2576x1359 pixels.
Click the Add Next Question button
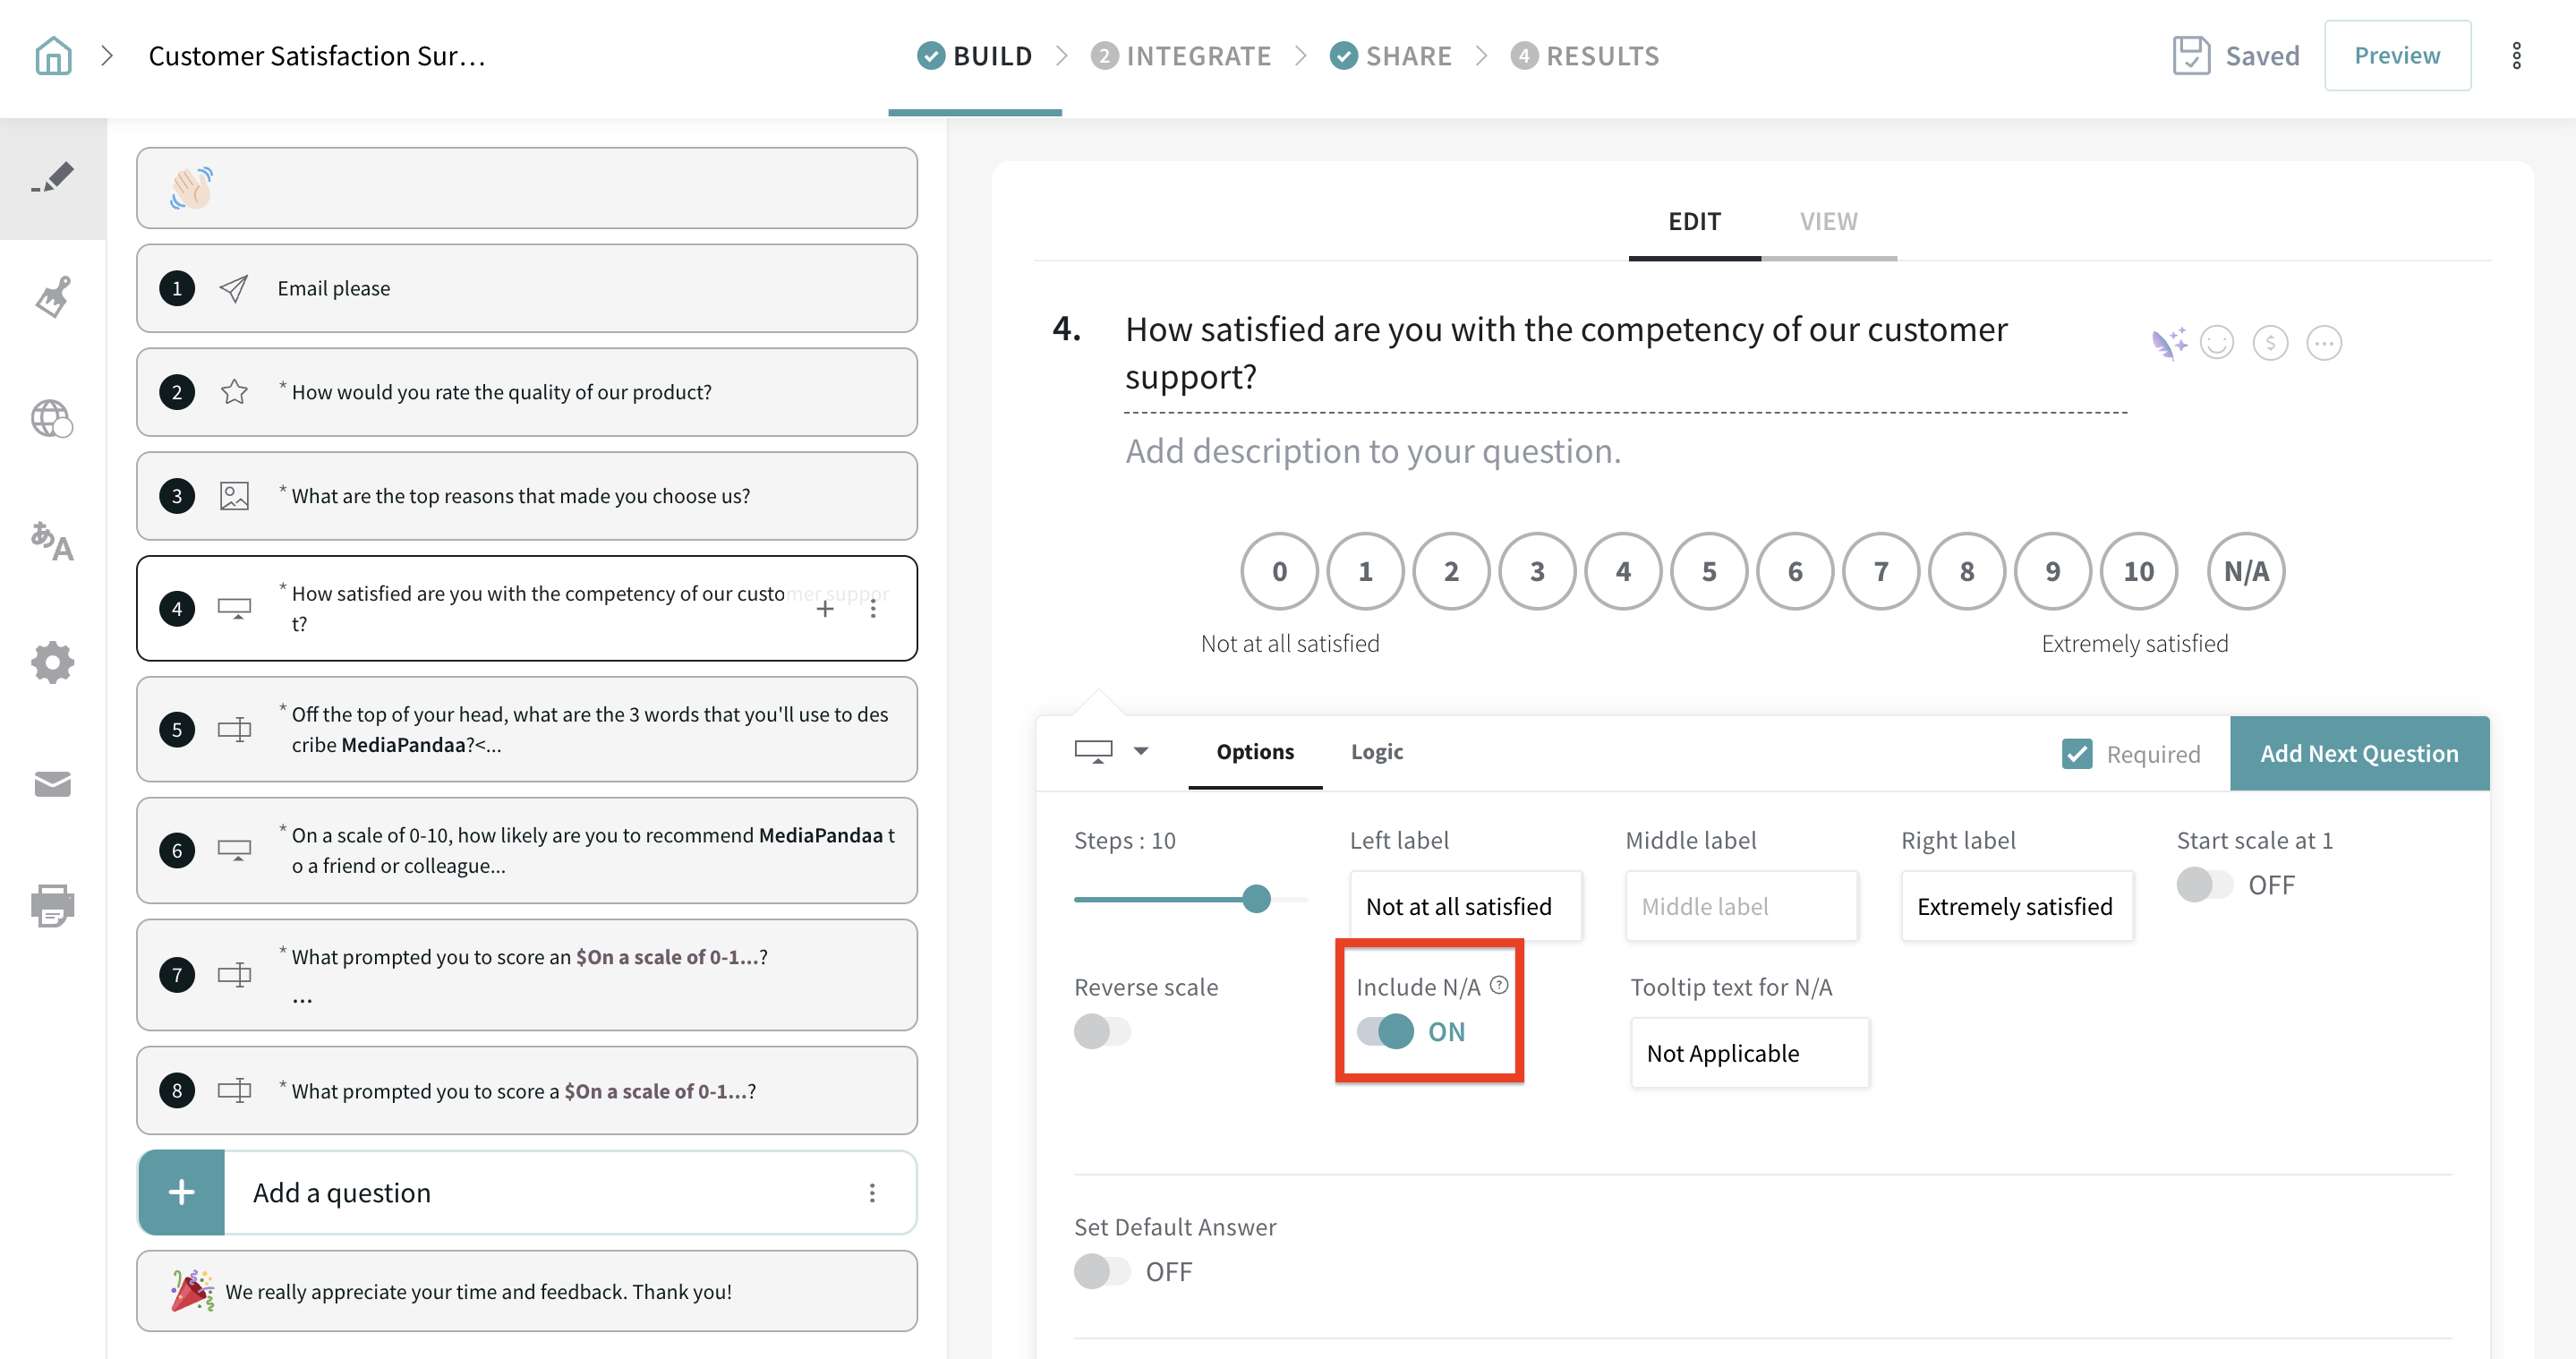(x=2358, y=753)
